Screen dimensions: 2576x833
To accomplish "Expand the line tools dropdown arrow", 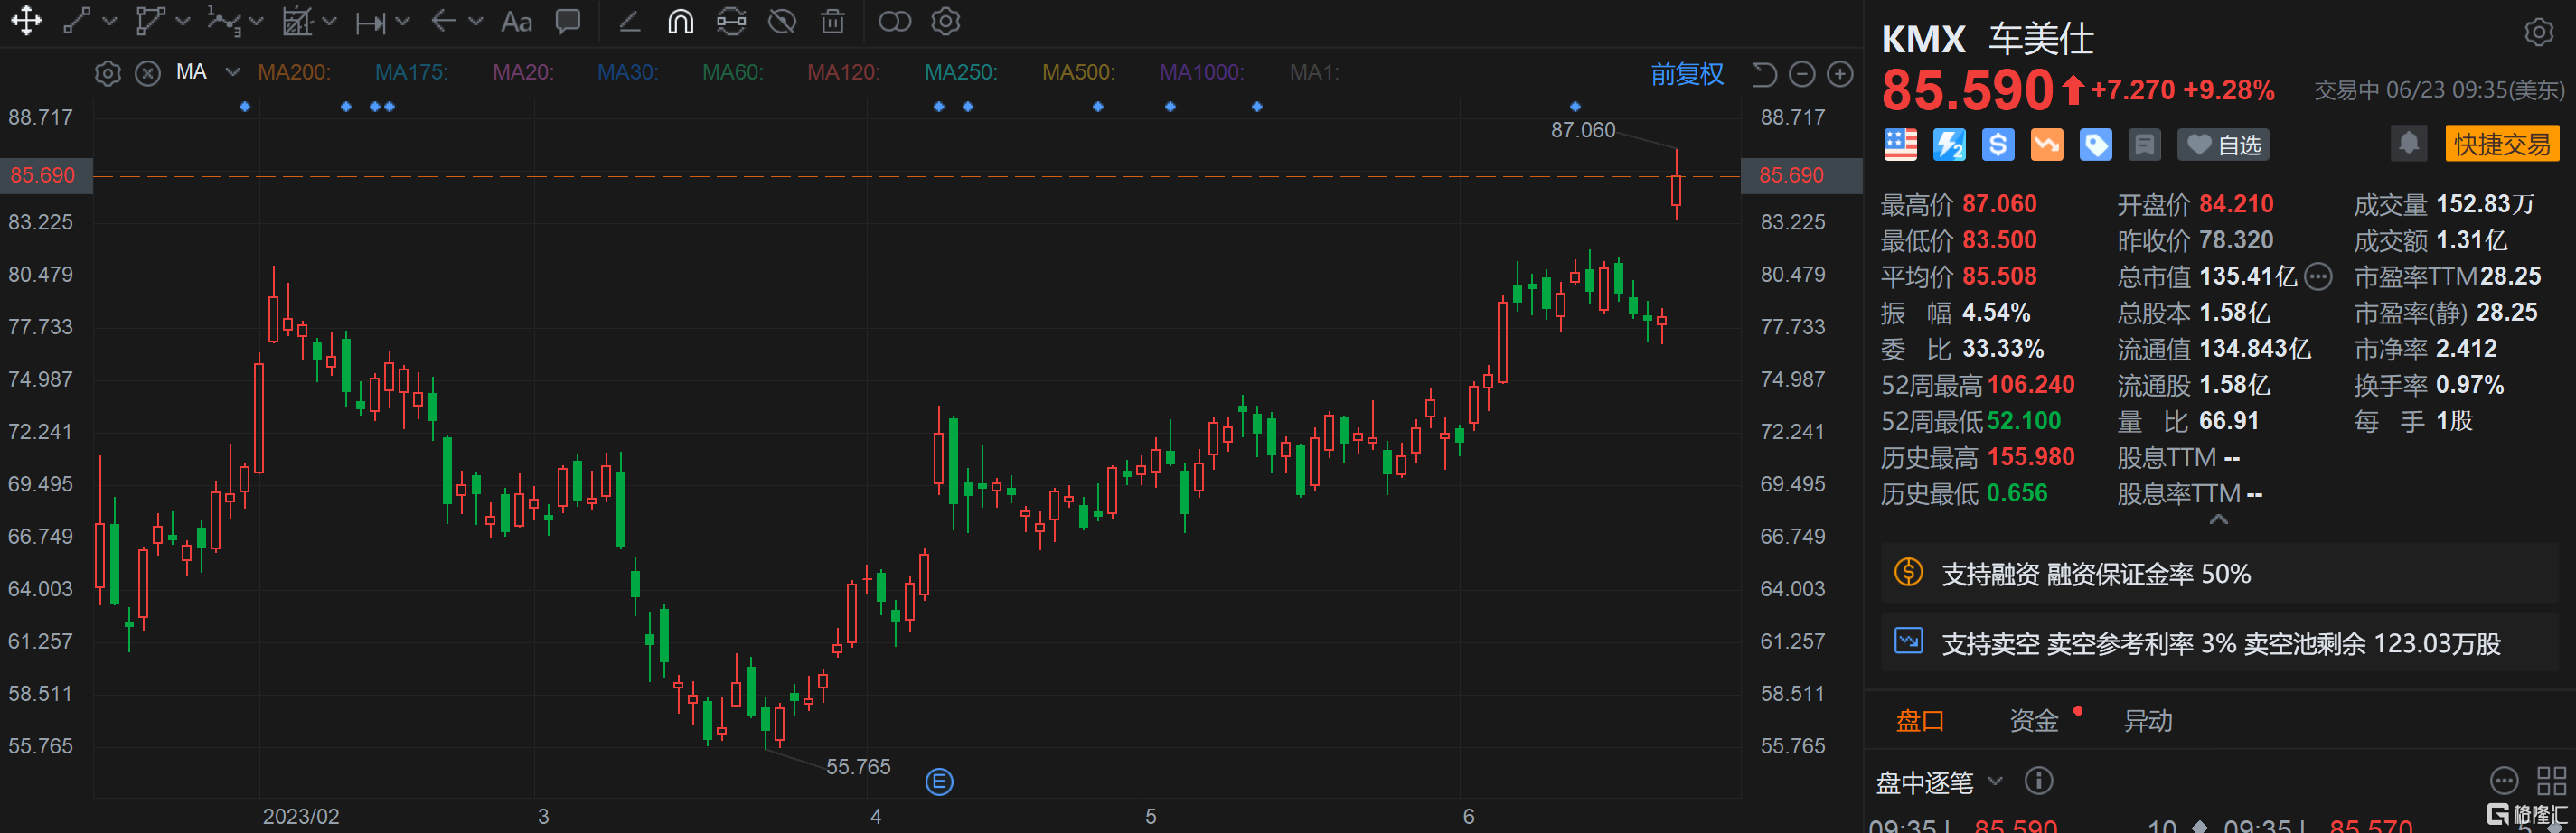I will click(109, 21).
